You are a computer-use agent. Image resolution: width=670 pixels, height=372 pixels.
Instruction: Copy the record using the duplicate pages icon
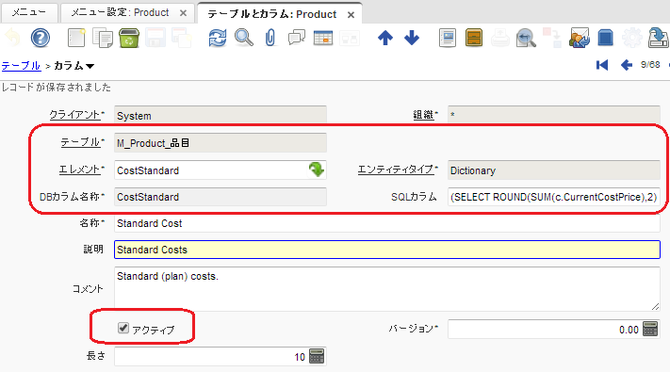103,38
